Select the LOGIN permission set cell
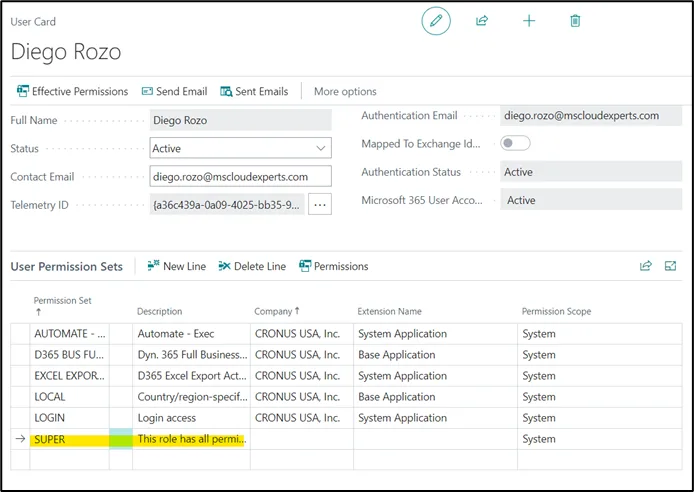 69,418
